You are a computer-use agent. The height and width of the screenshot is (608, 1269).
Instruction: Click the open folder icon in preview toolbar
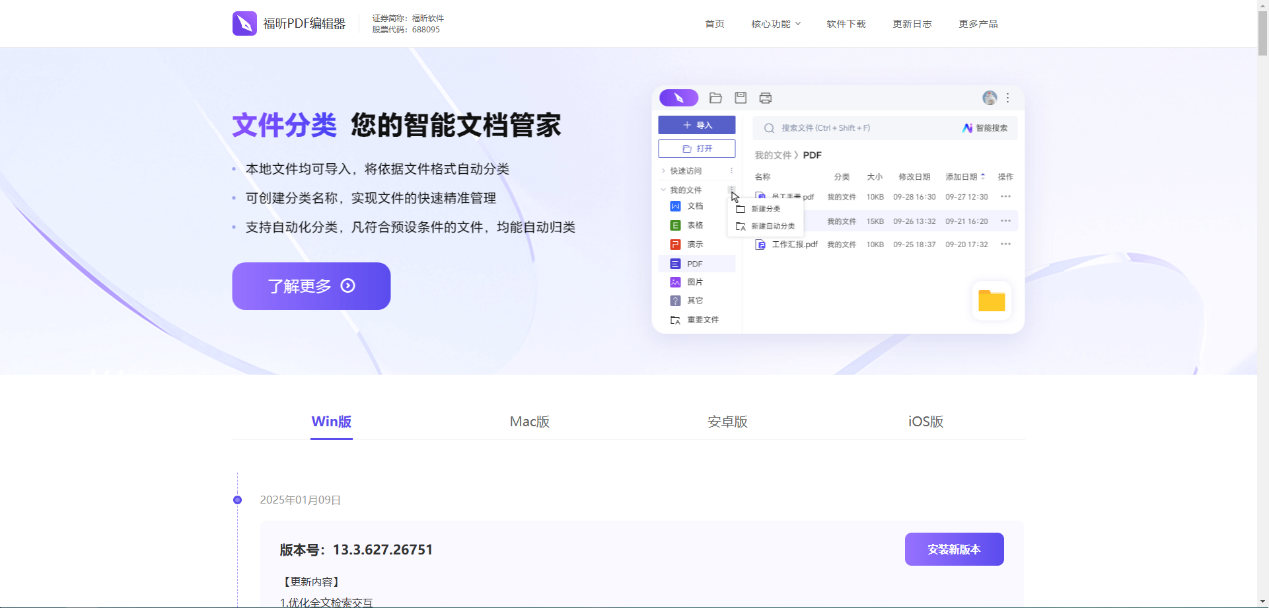pyautogui.click(x=715, y=98)
